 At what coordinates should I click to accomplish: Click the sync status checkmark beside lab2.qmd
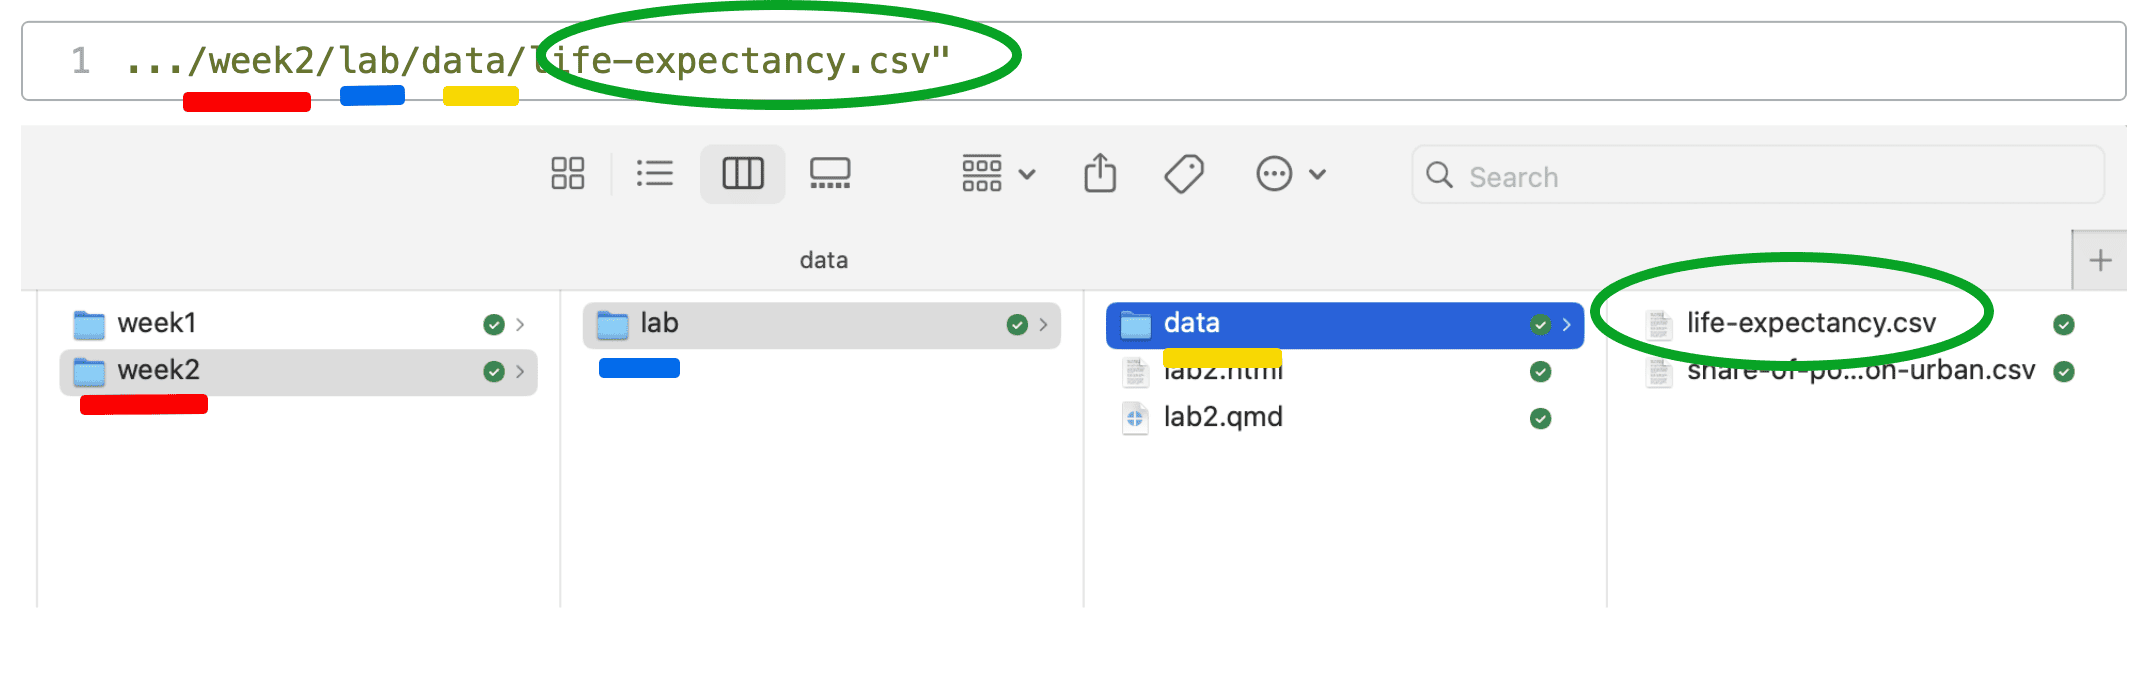coord(1540,418)
